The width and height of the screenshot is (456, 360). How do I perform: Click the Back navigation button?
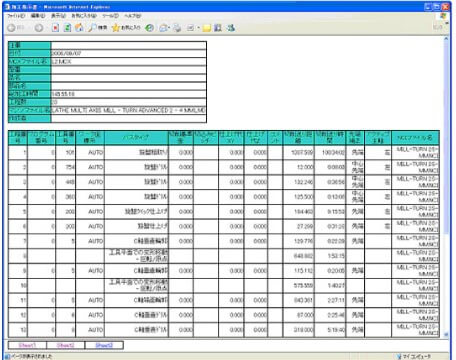(x=11, y=28)
